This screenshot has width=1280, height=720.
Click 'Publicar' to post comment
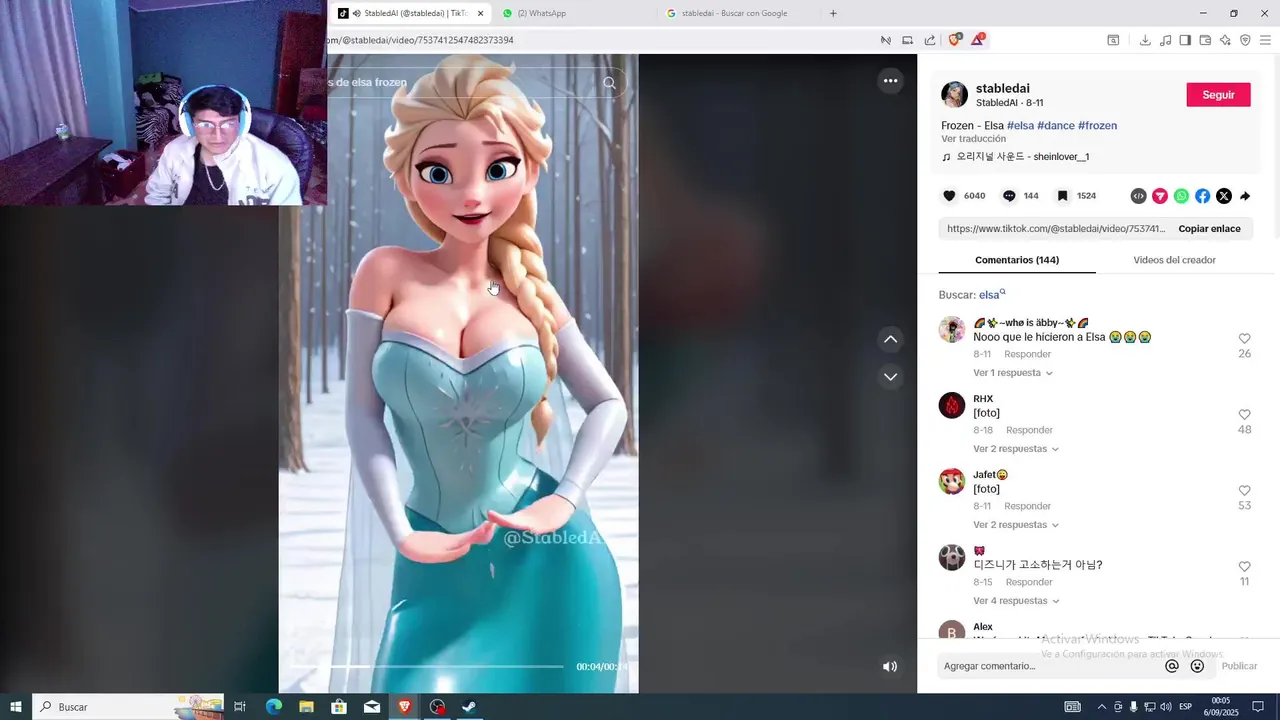tap(1239, 666)
